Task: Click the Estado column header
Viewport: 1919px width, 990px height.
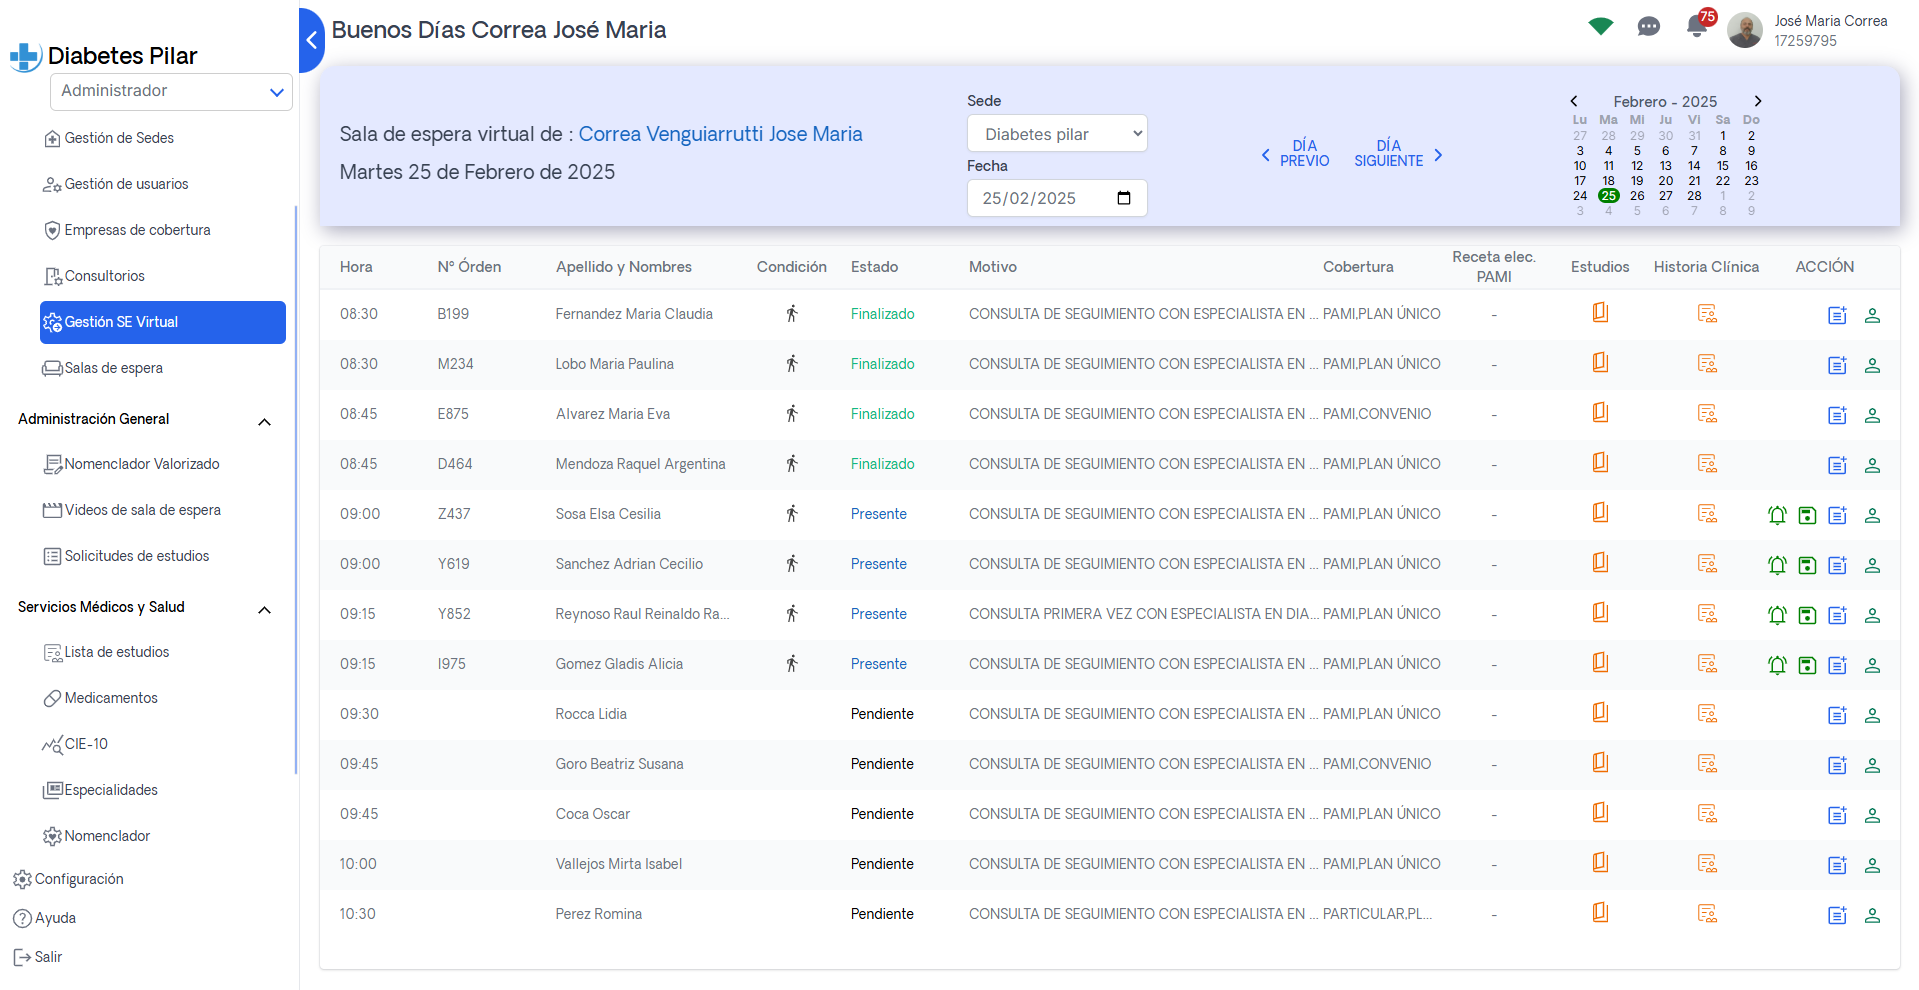Action: 874,267
